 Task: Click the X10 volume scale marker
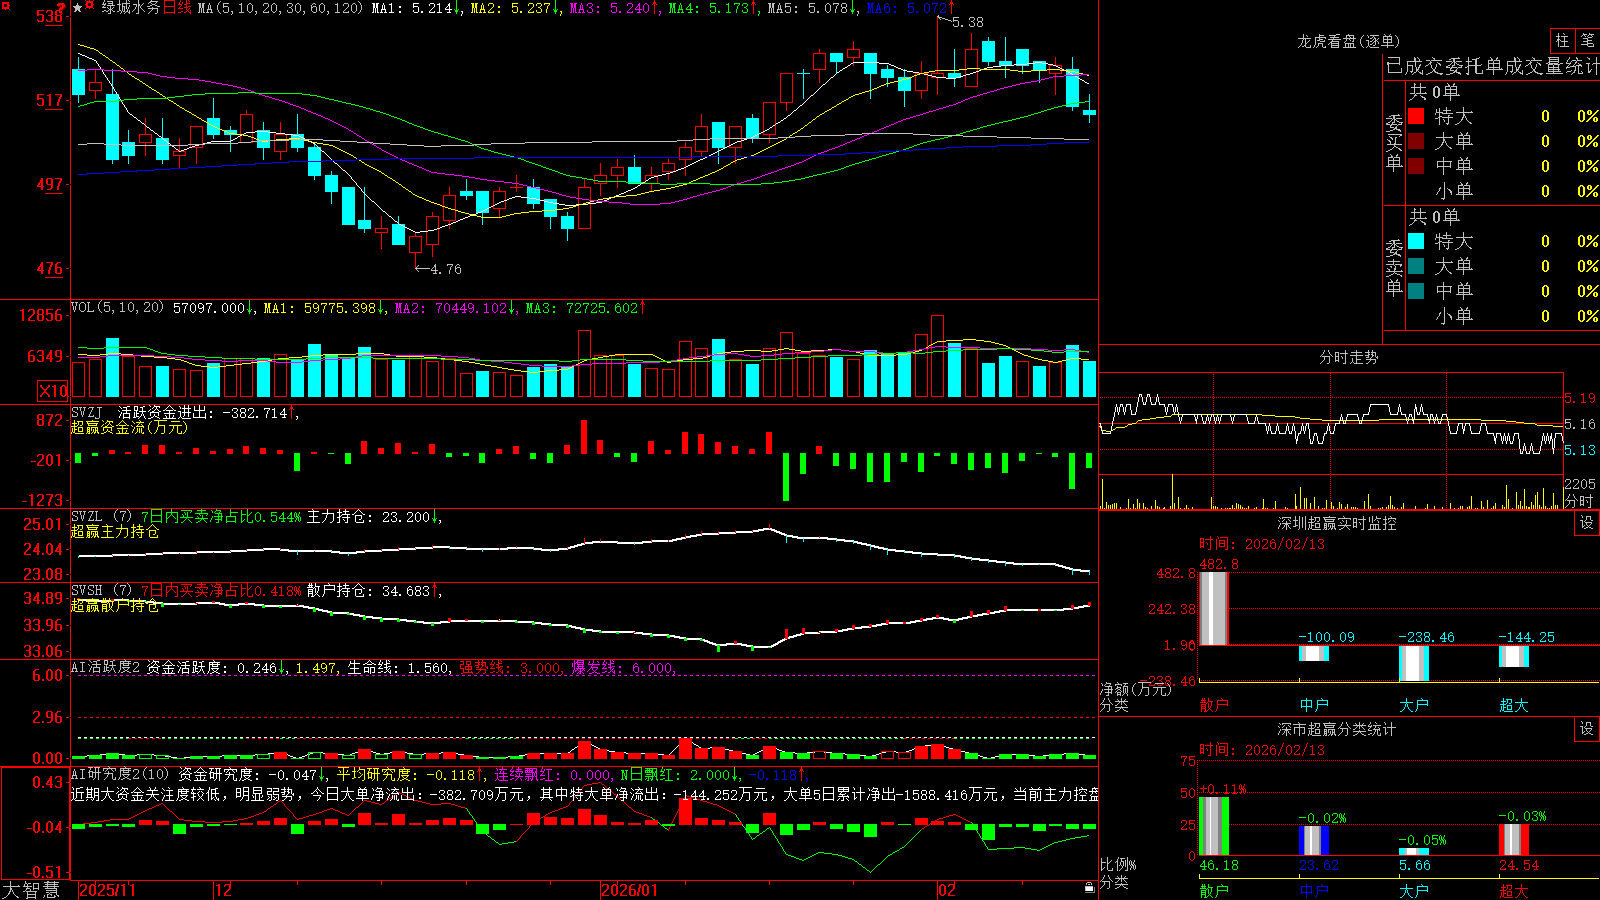(53, 391)
